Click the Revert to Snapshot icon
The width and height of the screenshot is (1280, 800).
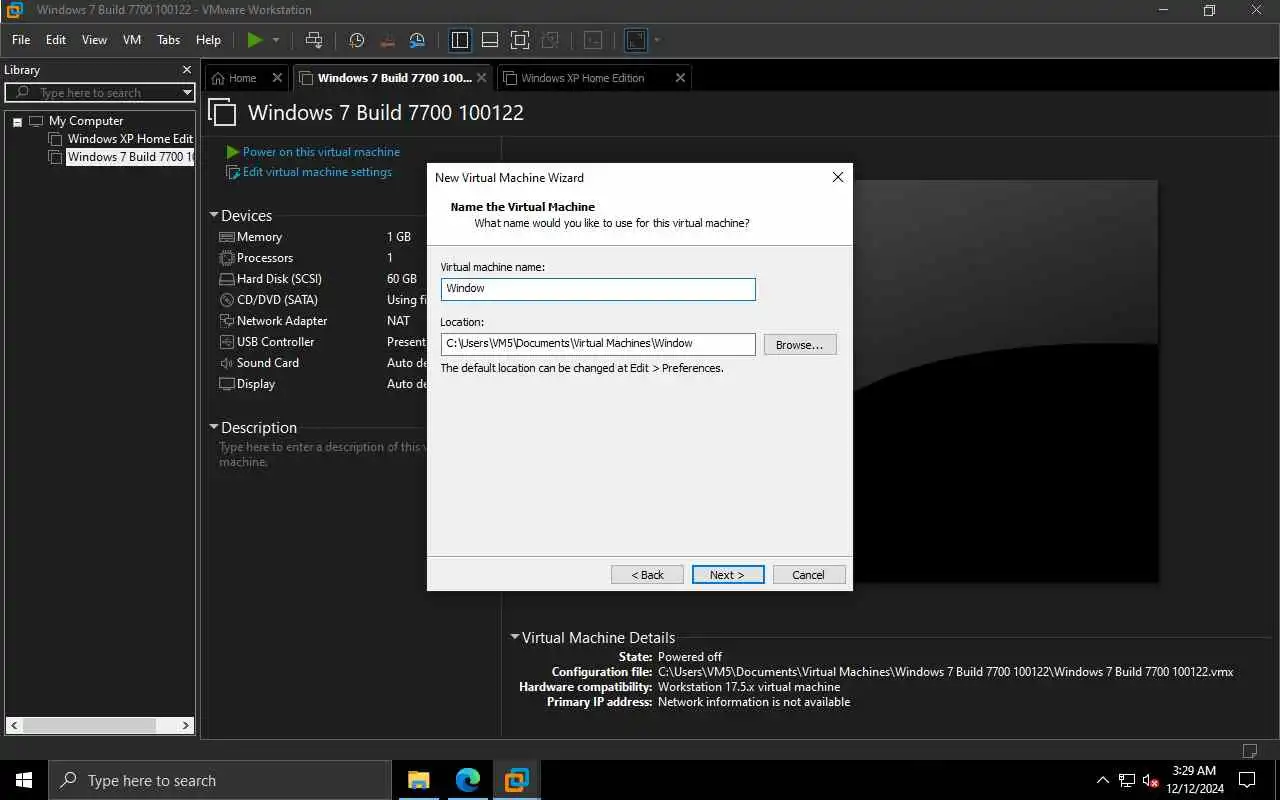[387, 40]
